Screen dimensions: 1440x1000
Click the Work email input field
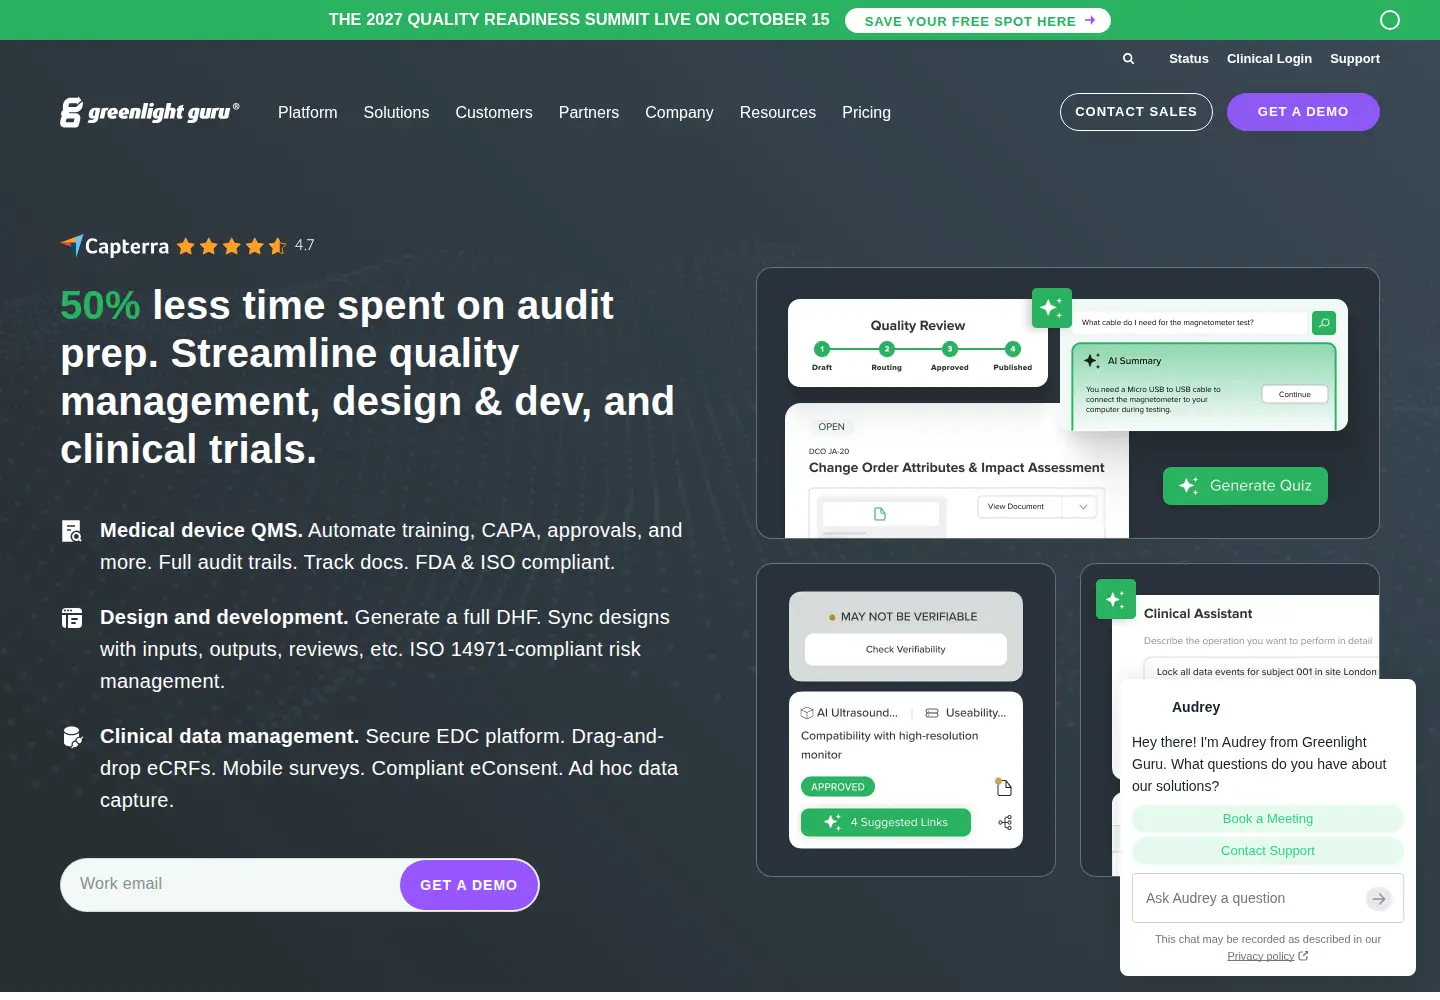pos(231,884)
